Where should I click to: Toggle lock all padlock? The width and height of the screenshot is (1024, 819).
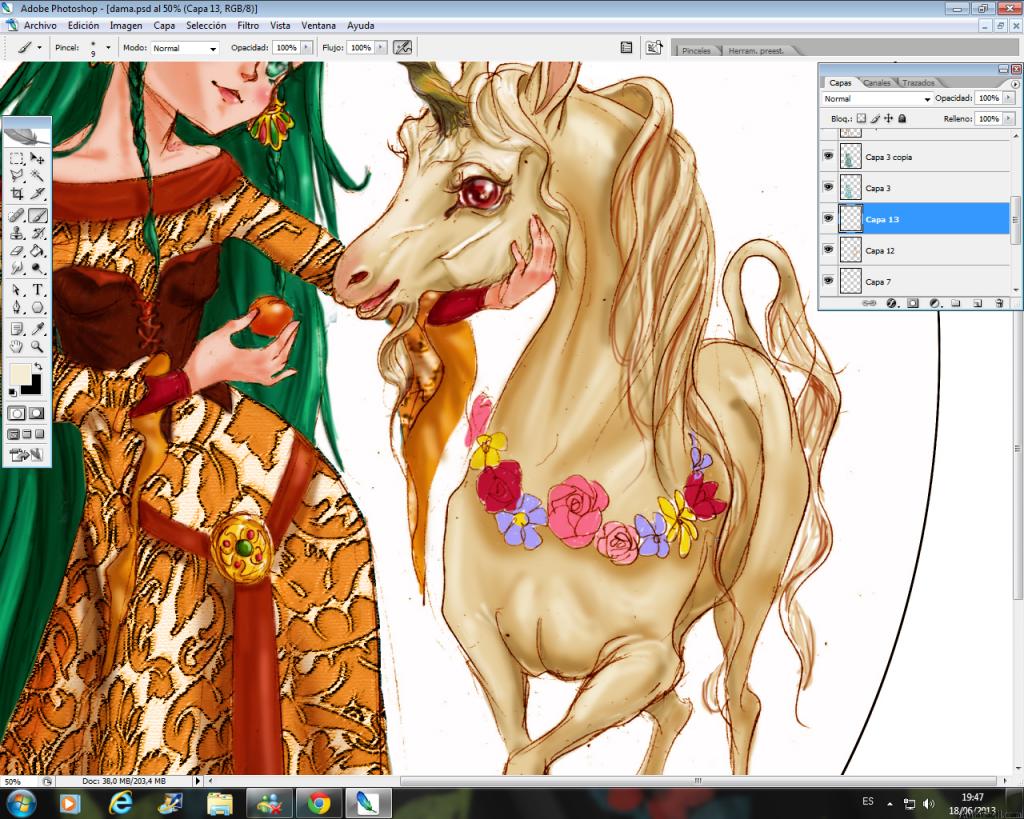click(x=902, y=118)
